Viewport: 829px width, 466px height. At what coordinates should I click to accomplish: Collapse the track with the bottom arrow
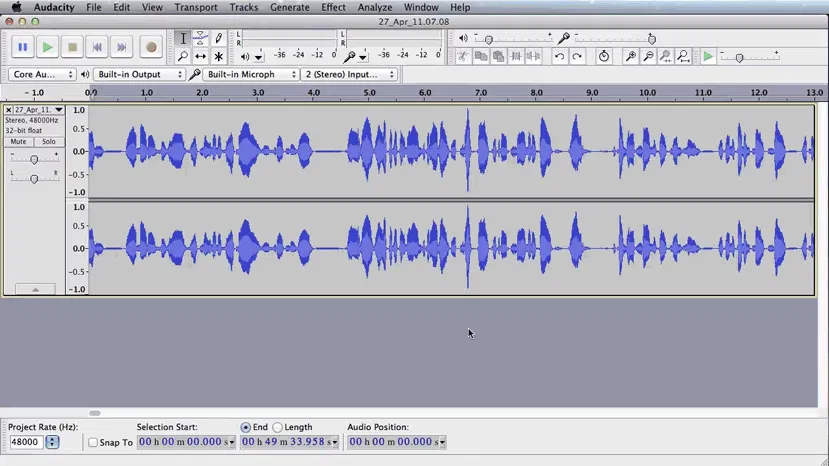(x=35, y=289)
